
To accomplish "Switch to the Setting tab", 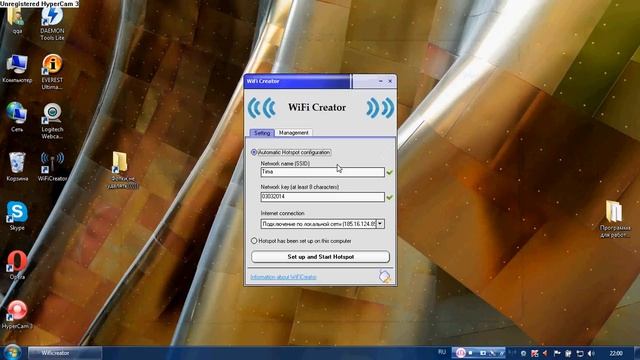I will click(x=262, y=133).
